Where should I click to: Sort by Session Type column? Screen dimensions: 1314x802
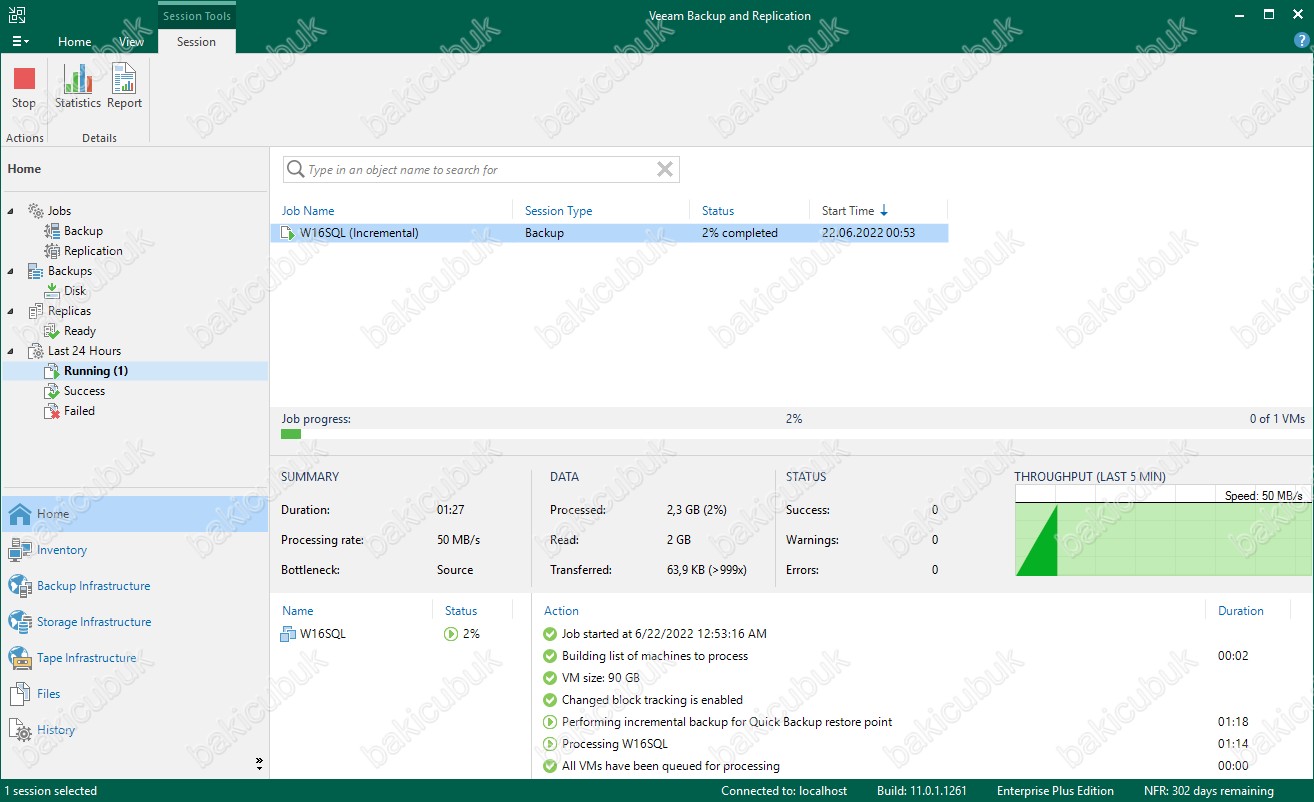(x=558, y=211)
